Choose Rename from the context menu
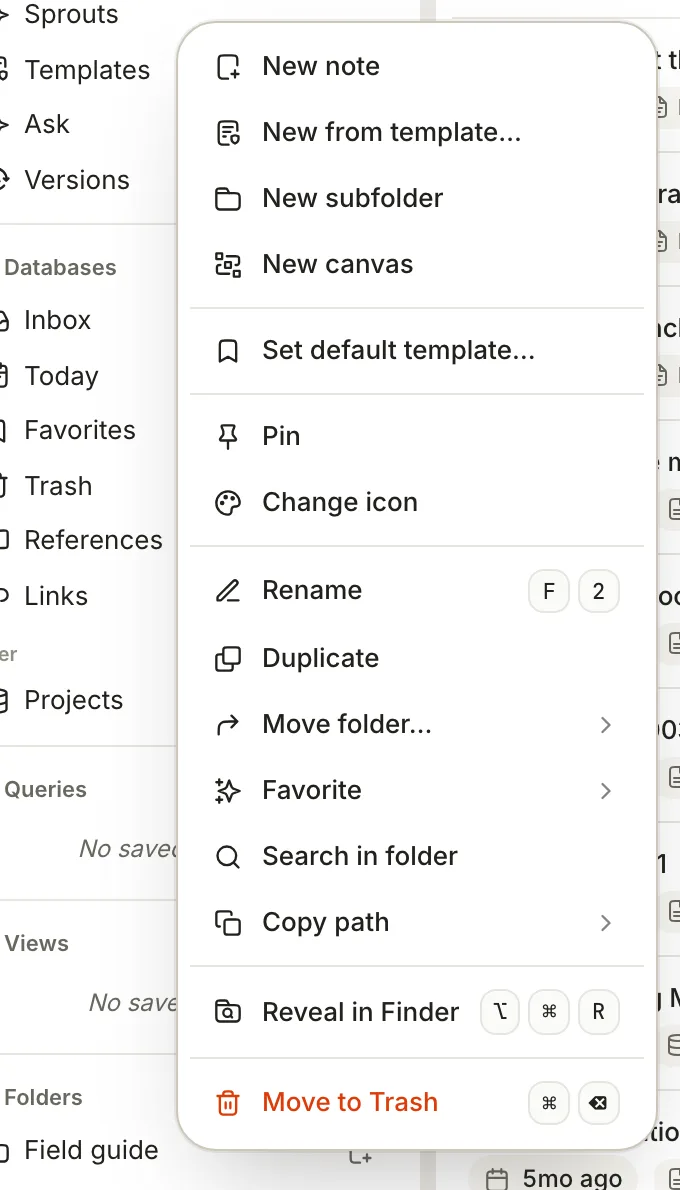Screen dimensions: 680x1190 (x=417, y=590)
